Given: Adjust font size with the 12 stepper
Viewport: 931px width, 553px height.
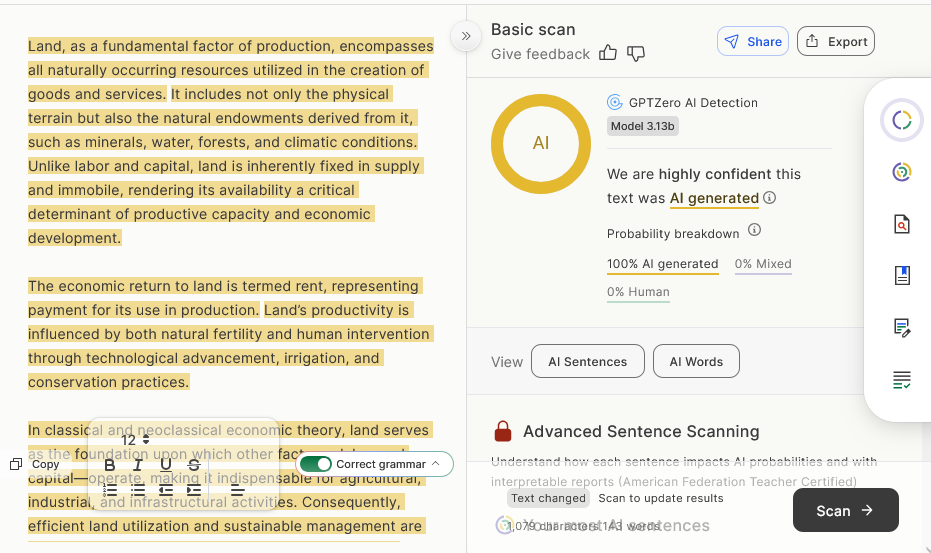Looking at the screenshot, I should pos(146,440).
